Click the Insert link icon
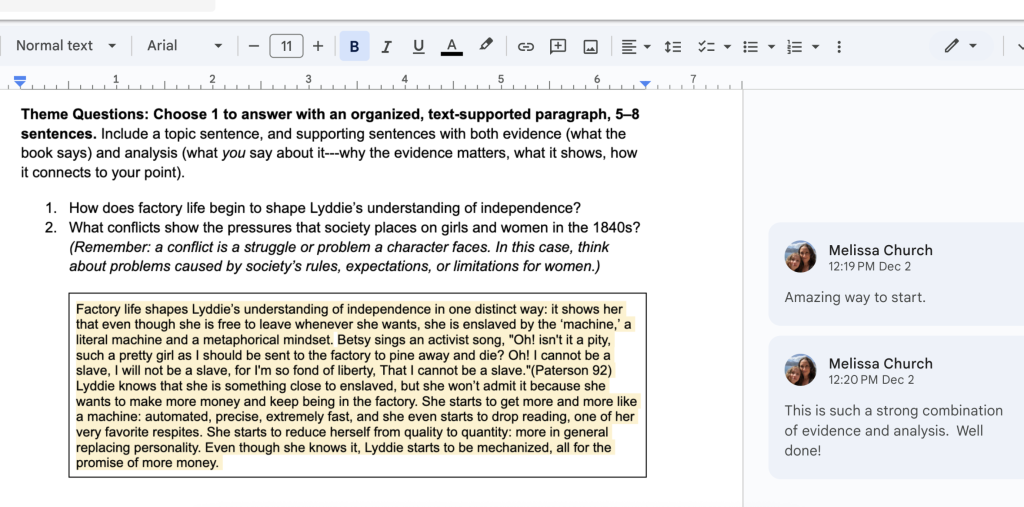Image resolution: width=1024 pixels, height=507 pixels. pyautogui.click(x=525, y=46)
